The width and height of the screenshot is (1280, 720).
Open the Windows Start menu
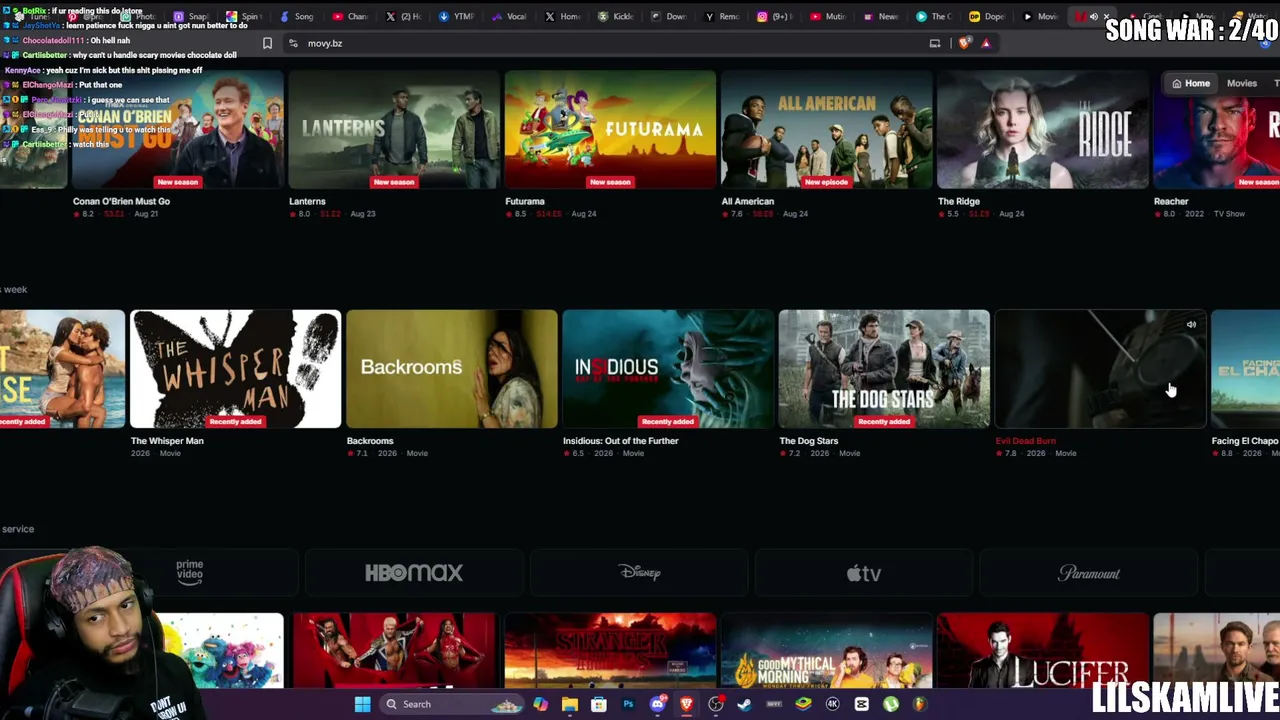coord(362,704)
